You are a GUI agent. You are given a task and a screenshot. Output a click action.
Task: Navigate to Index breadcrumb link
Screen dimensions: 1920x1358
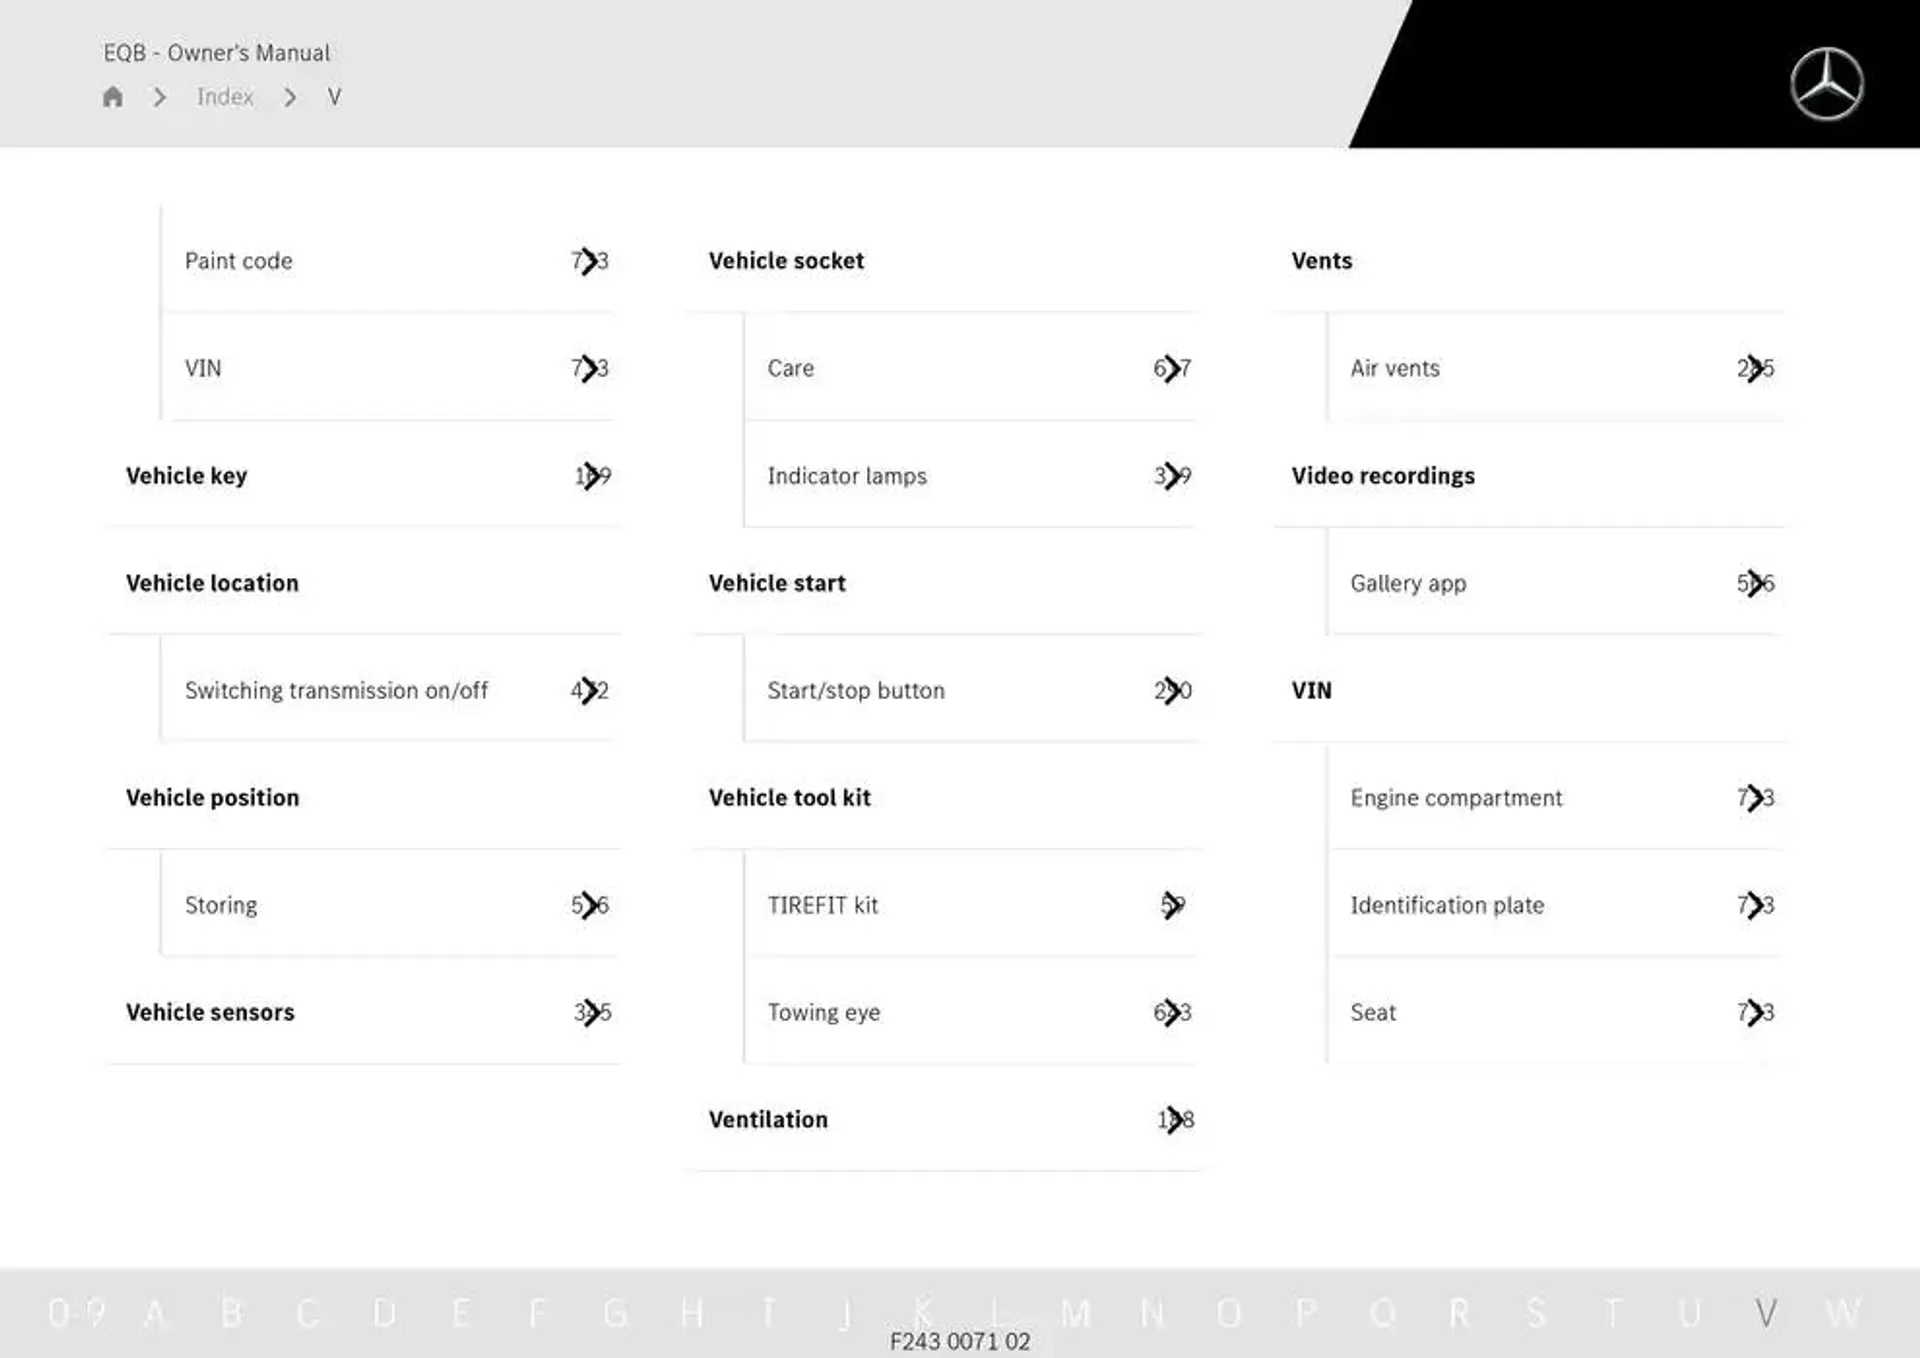223,97
